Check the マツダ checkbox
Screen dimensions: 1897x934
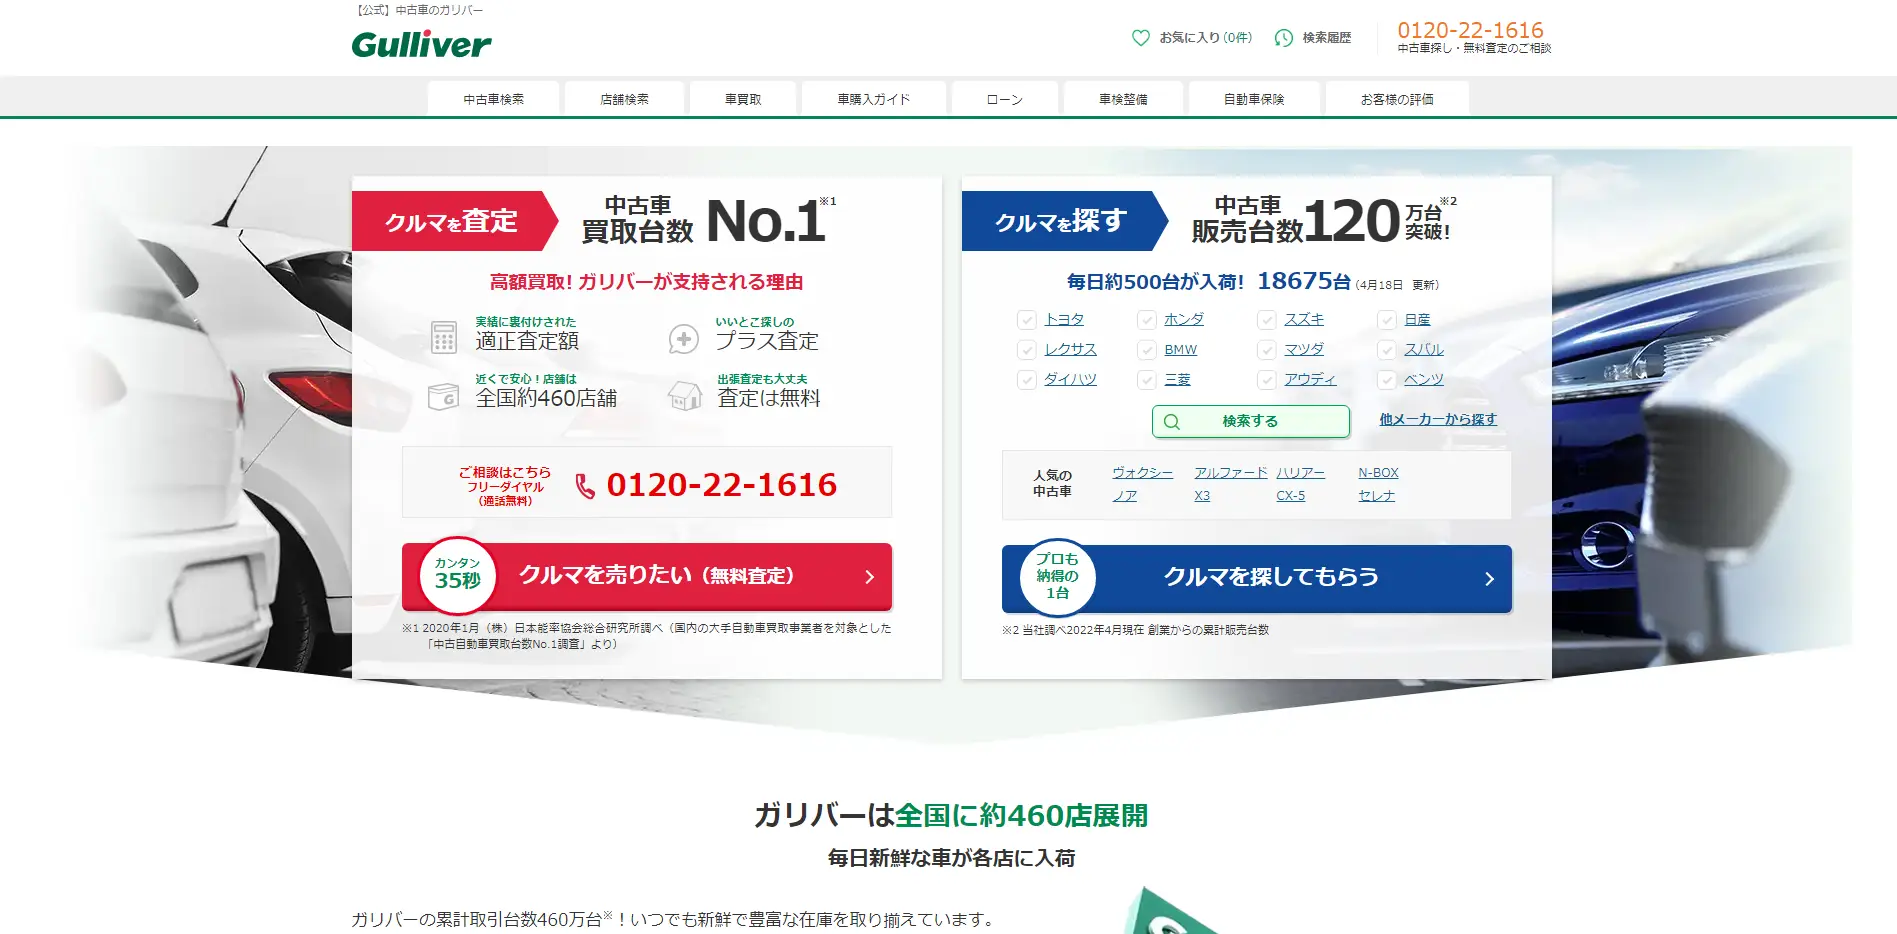[1266, 350]
